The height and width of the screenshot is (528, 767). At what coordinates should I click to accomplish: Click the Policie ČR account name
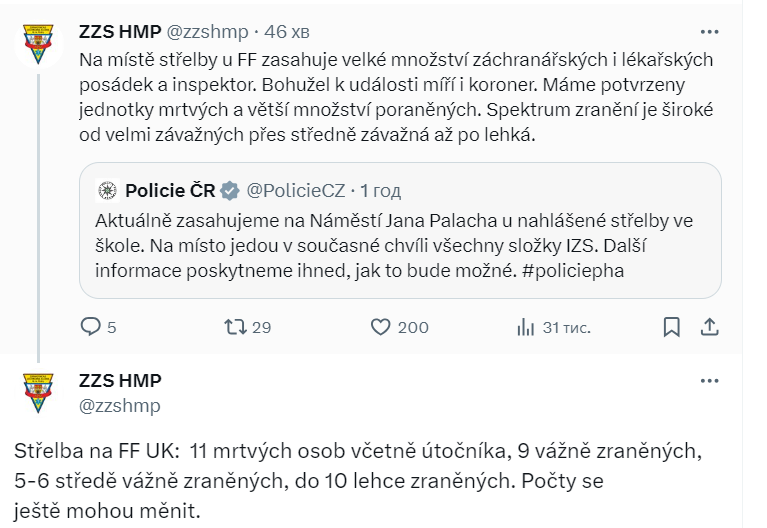coord(170,190)
